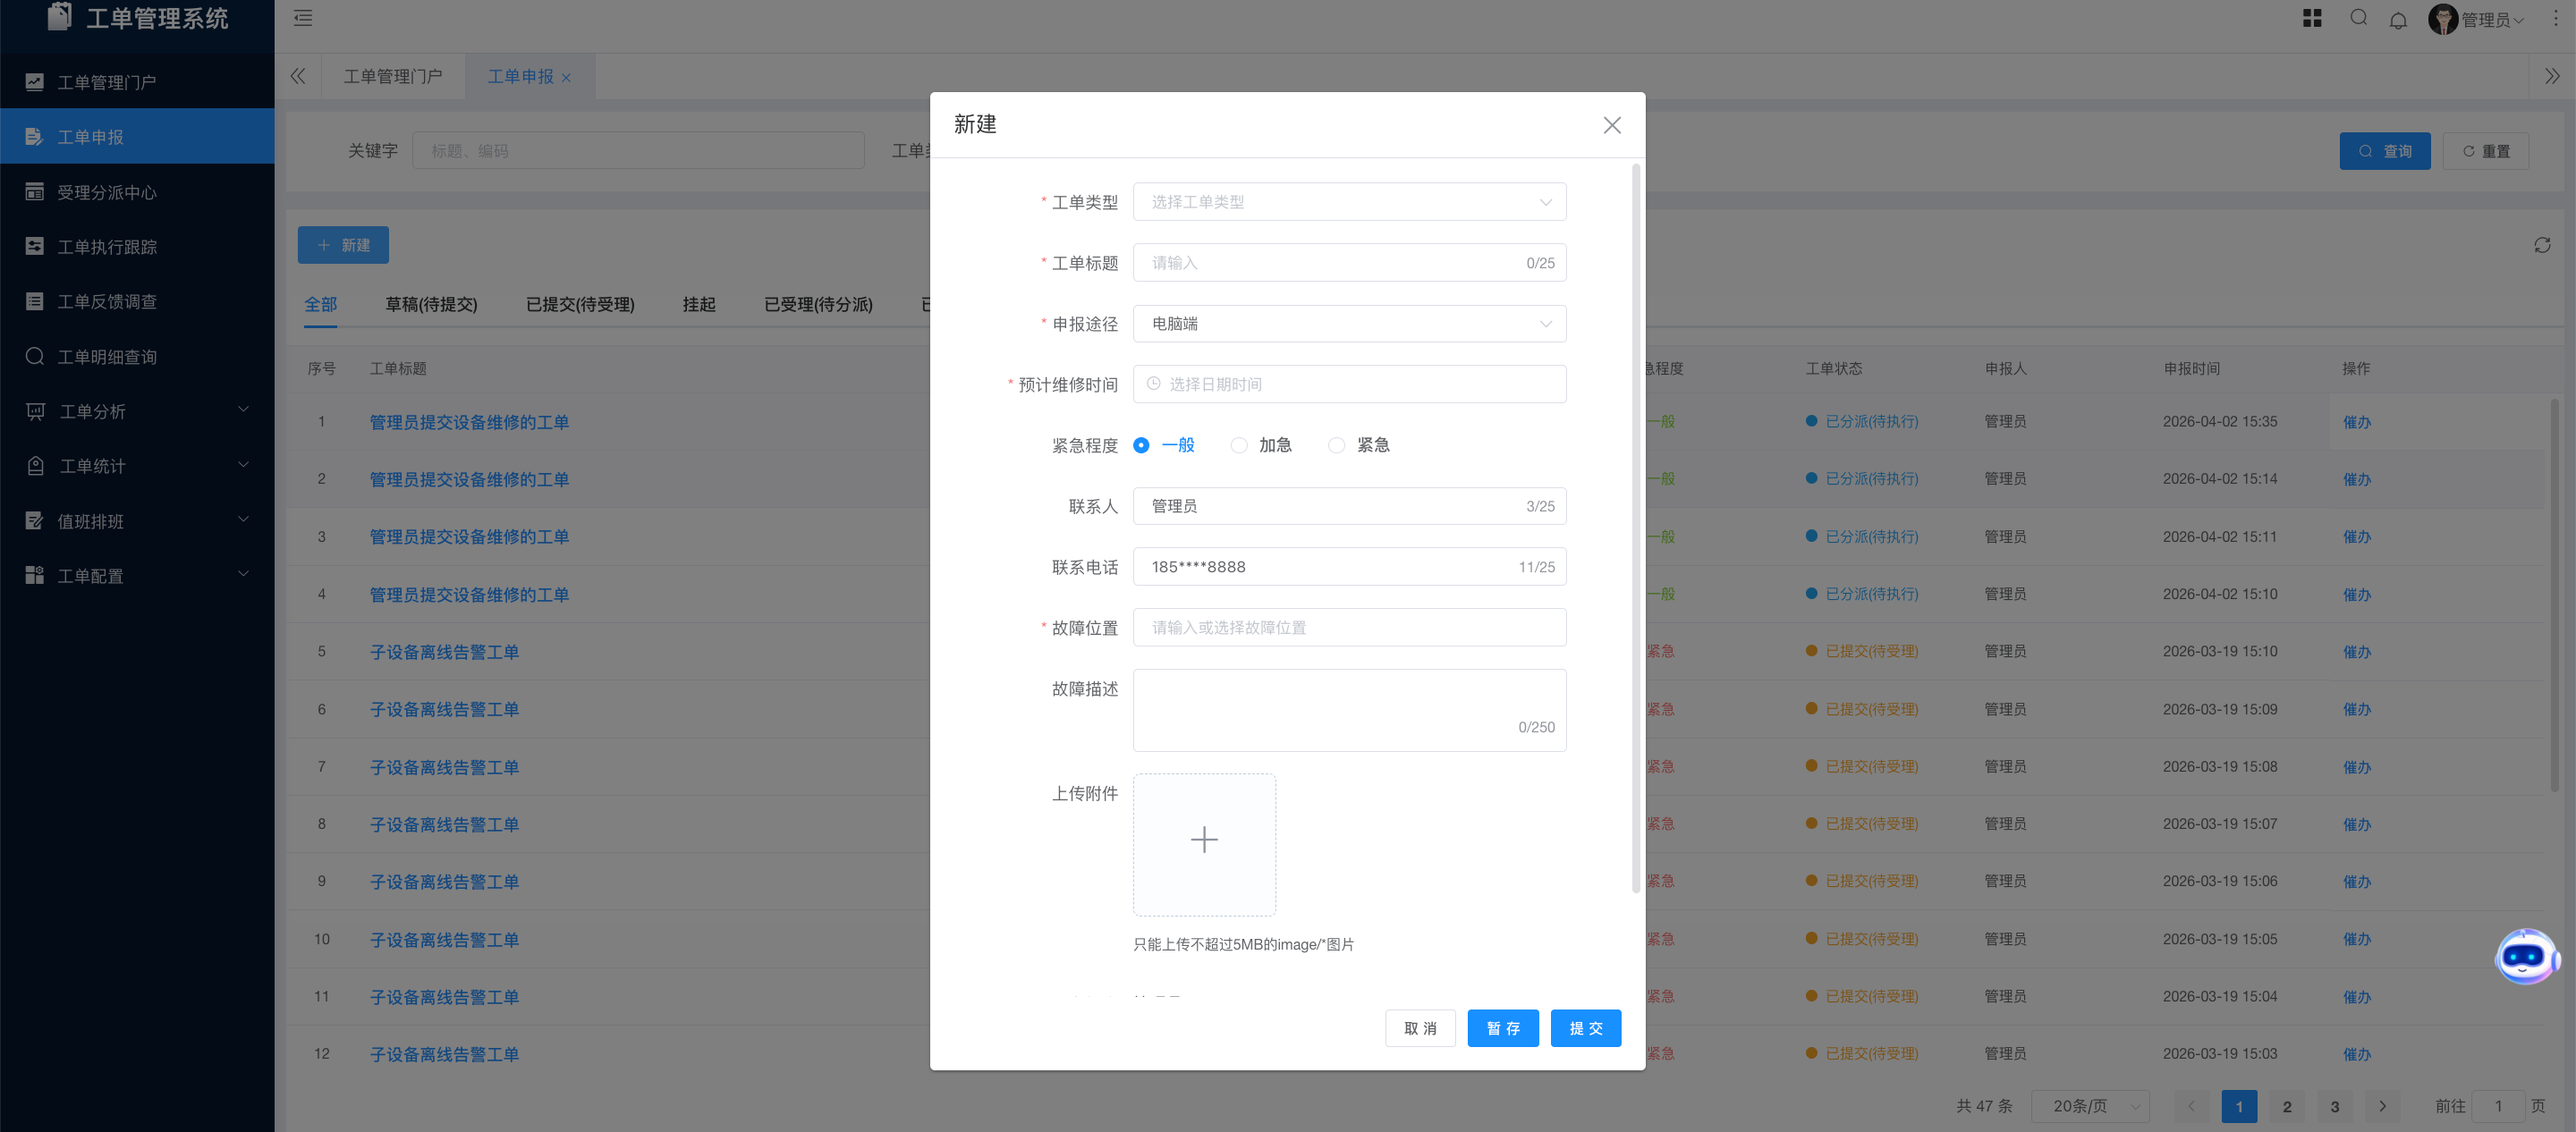Select the 草稿(待提交) status tab
The height and width of the screenshot is (1132, 2576).
coord(431,304)
